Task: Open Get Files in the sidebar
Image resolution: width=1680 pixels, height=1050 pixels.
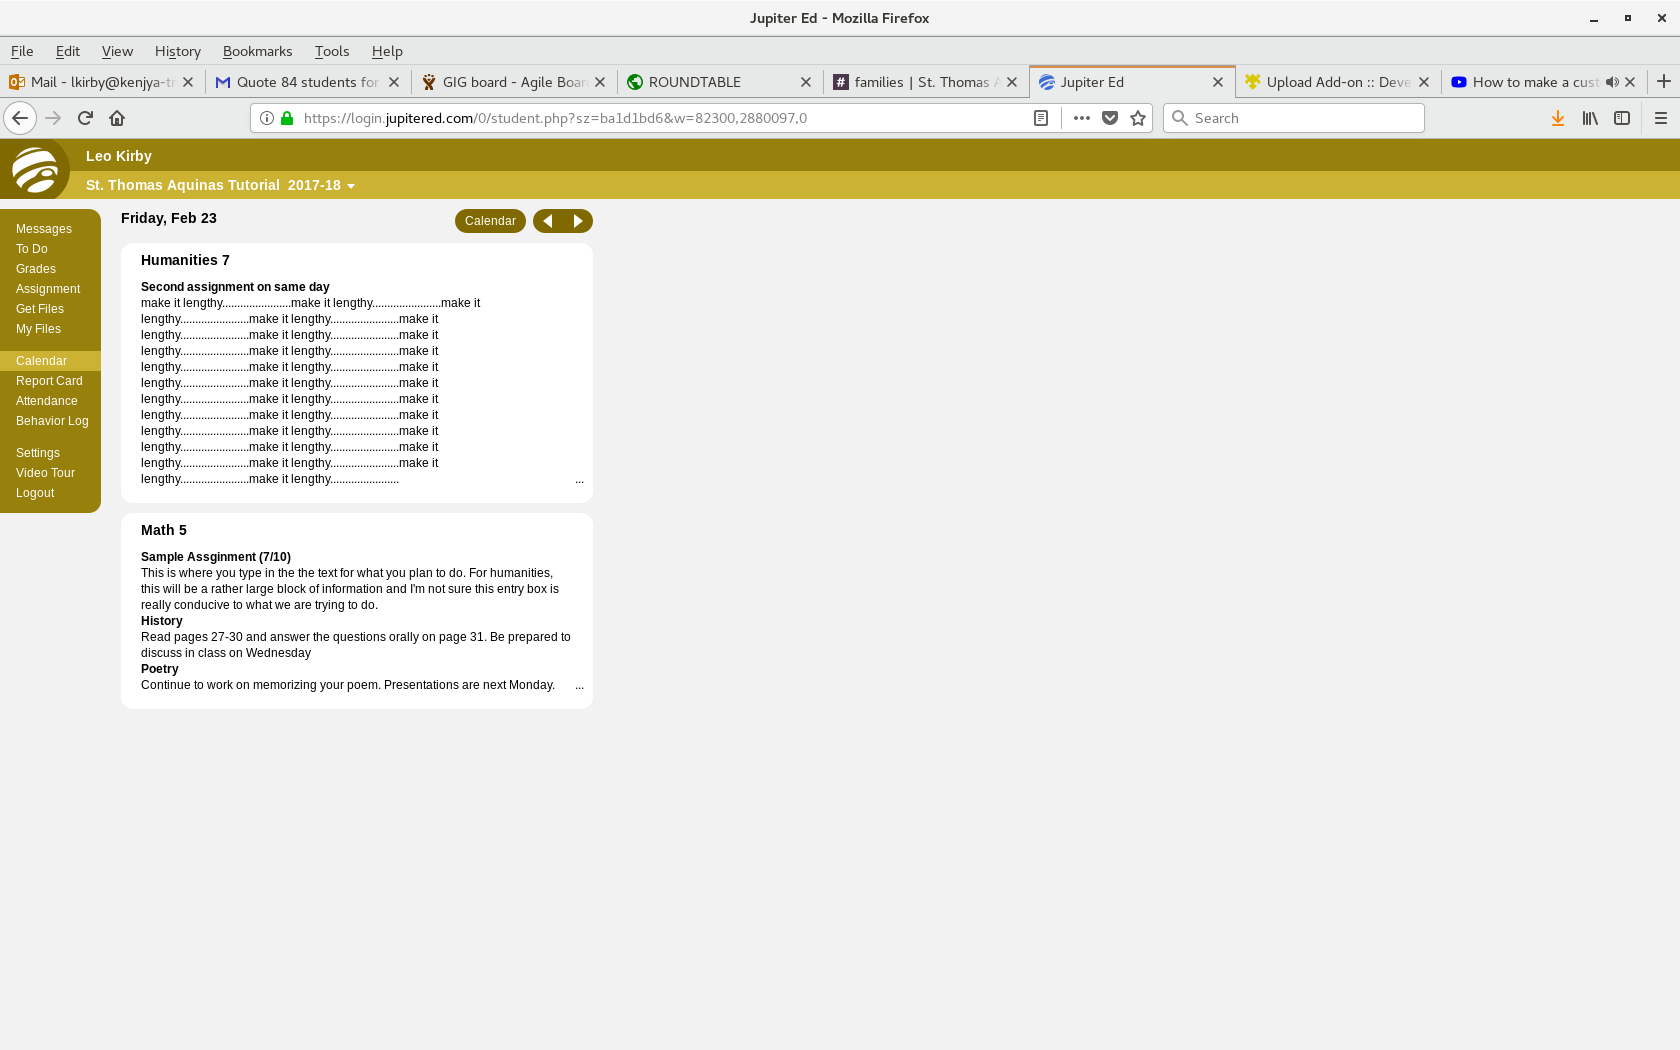Action: coord(40,309)
